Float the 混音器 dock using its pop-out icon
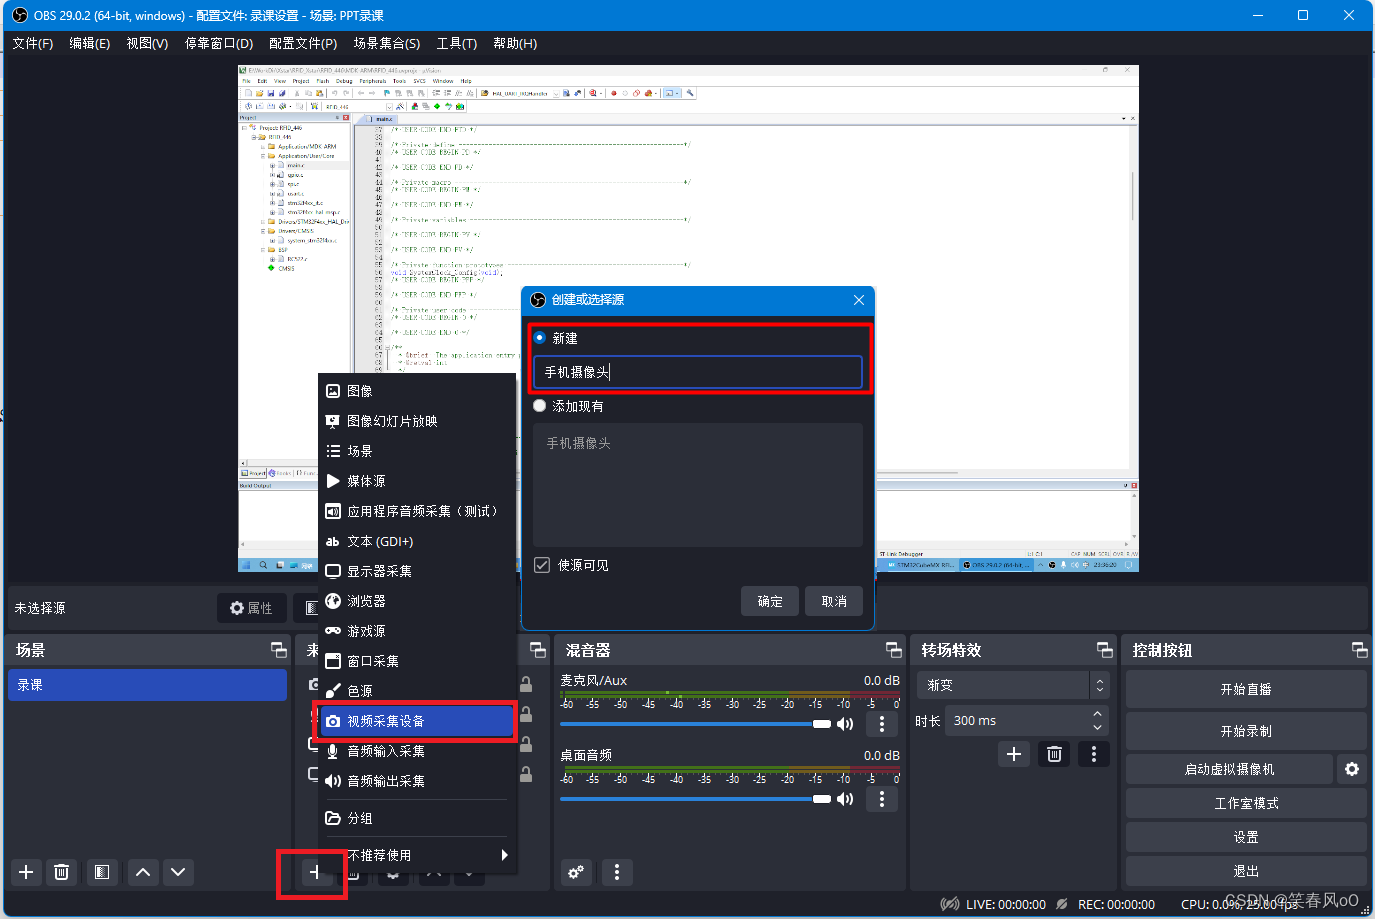The width and height of the screenshot is (1375, 919). pyautogui.click(x=894, y=650)
